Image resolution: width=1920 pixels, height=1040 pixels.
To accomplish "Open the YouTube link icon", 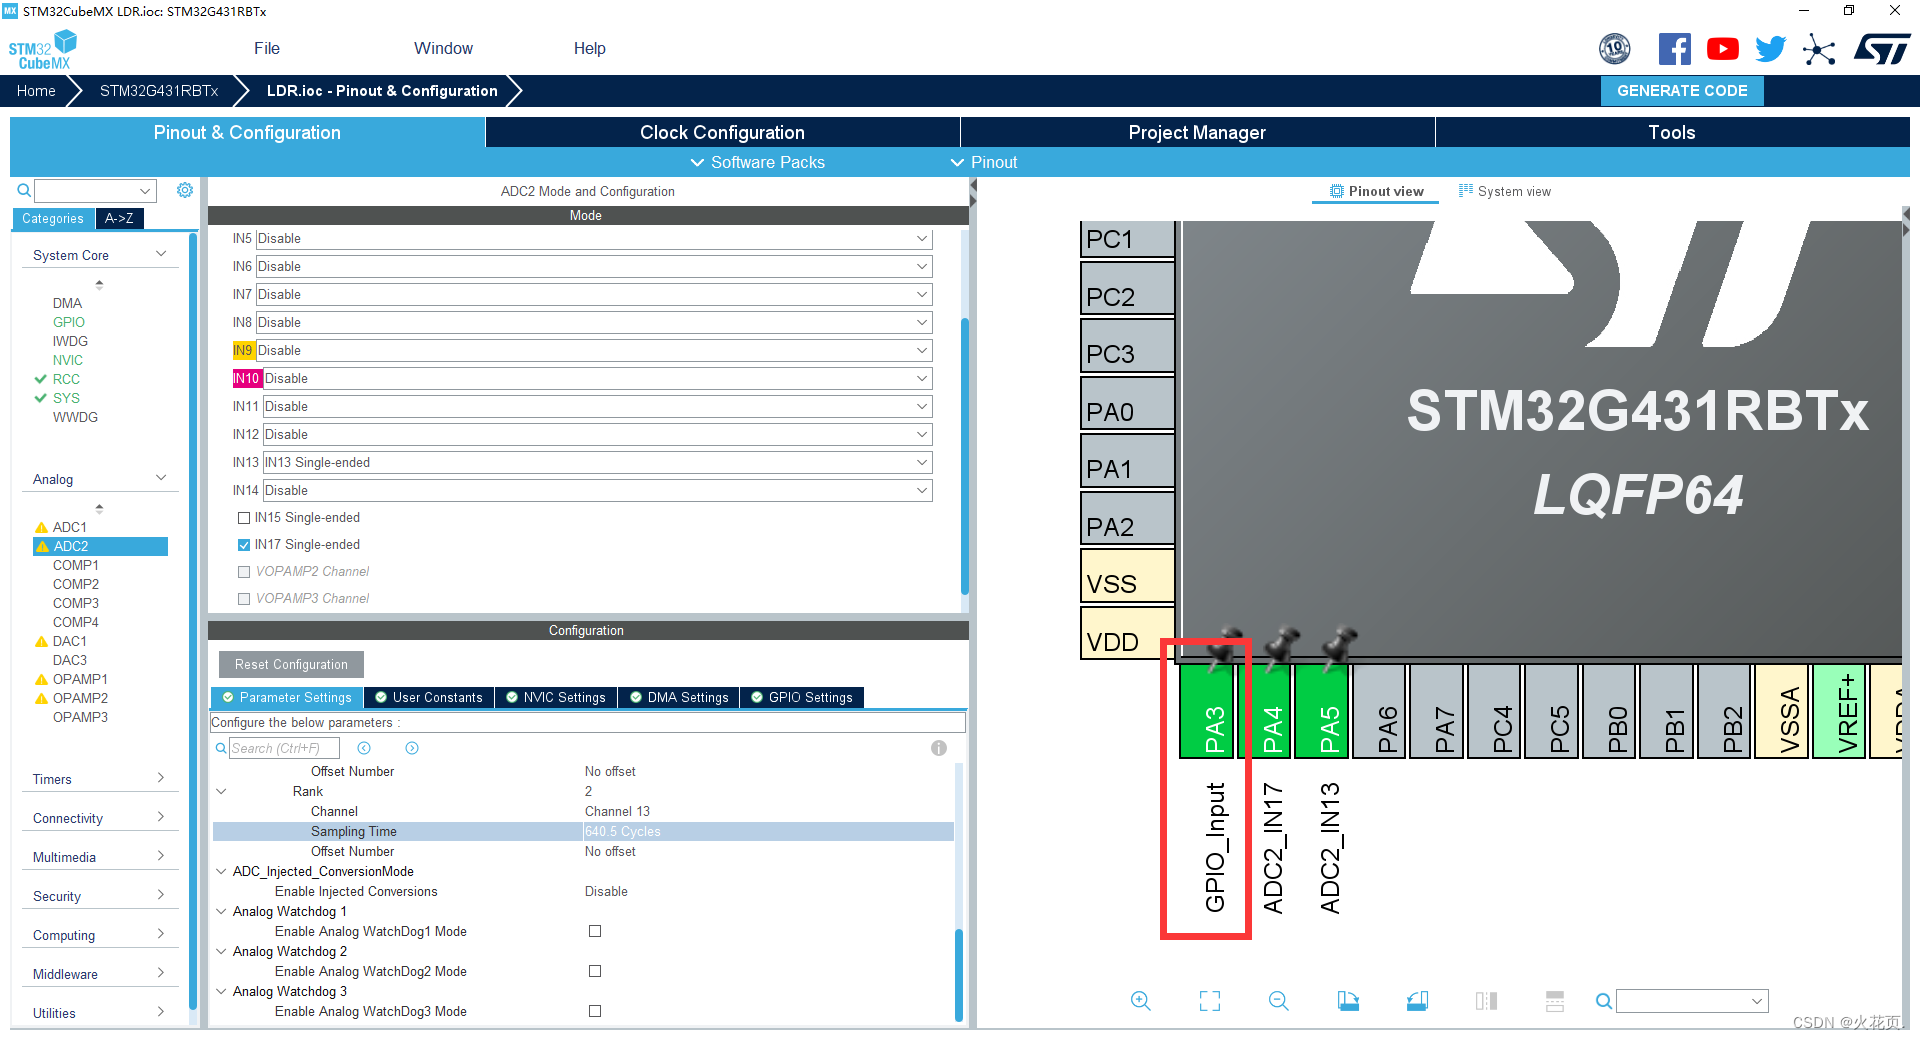I will [1722, 49].
